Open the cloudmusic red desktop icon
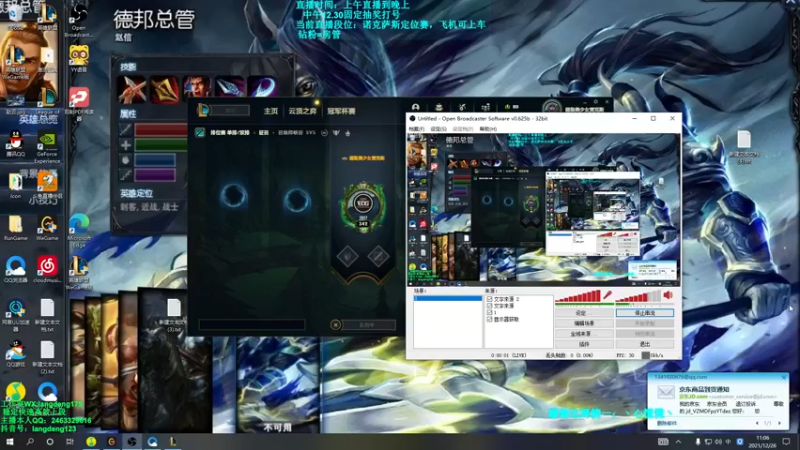Viewport: 800px width, 450px height. [47, 269]
